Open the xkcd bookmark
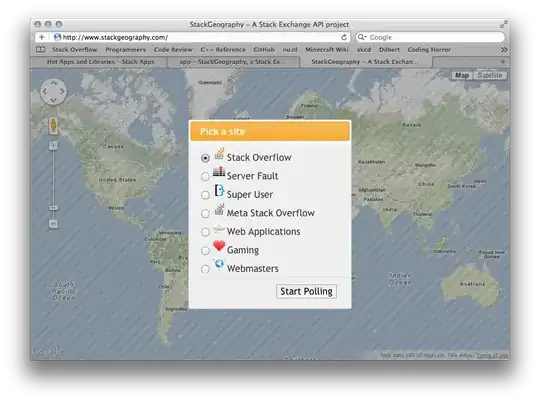Image resolution: width=540 pixels, height=402 pixels. 364,50
